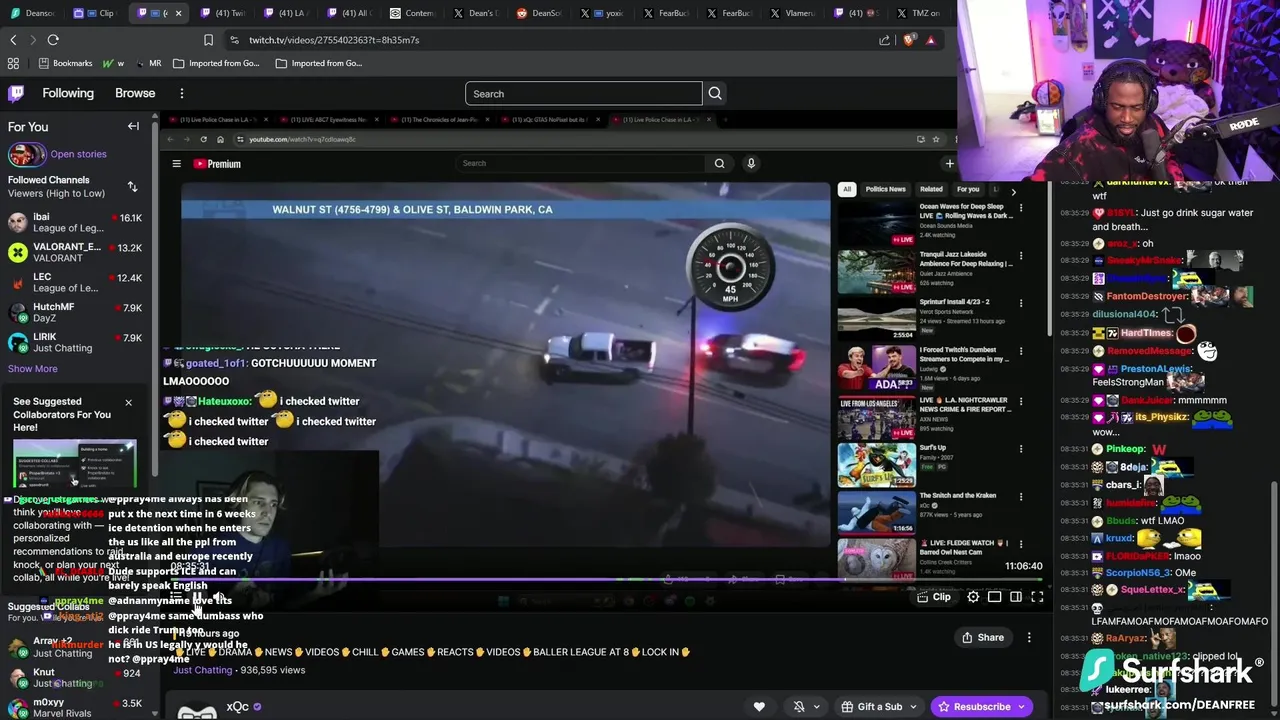This screenshot has height=720, width=1280.
Task: Open Bookmarks folder in bookmarks bar
Action: (x=65, y=63)
